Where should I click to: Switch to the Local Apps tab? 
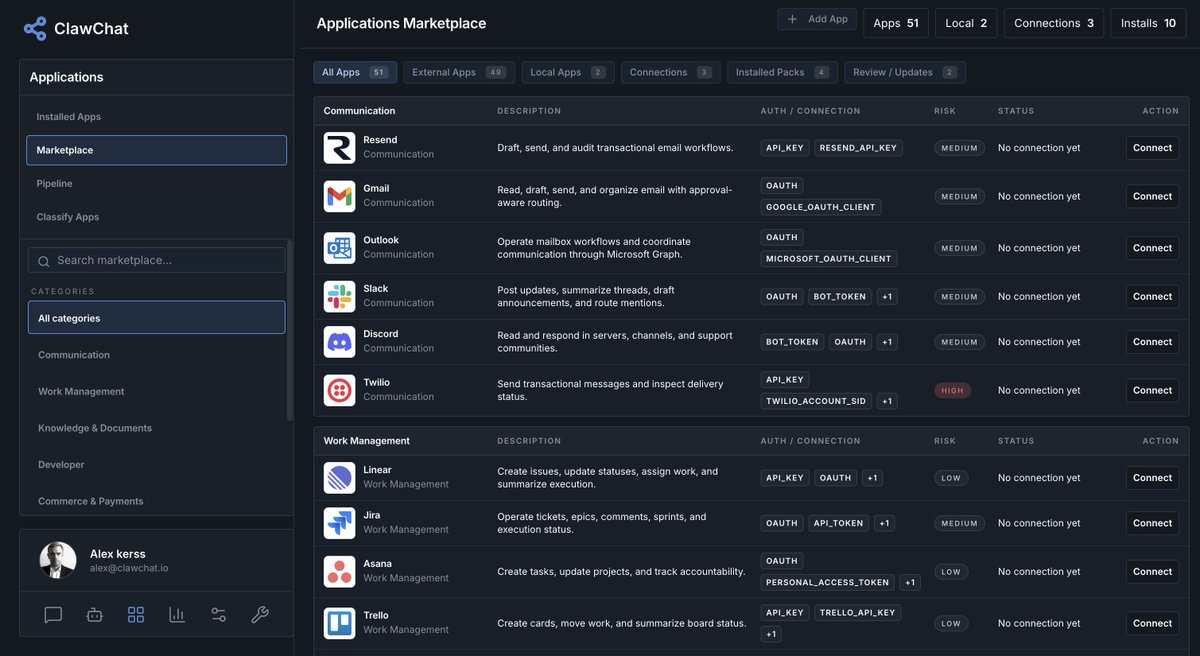click(x=567, y=72)
